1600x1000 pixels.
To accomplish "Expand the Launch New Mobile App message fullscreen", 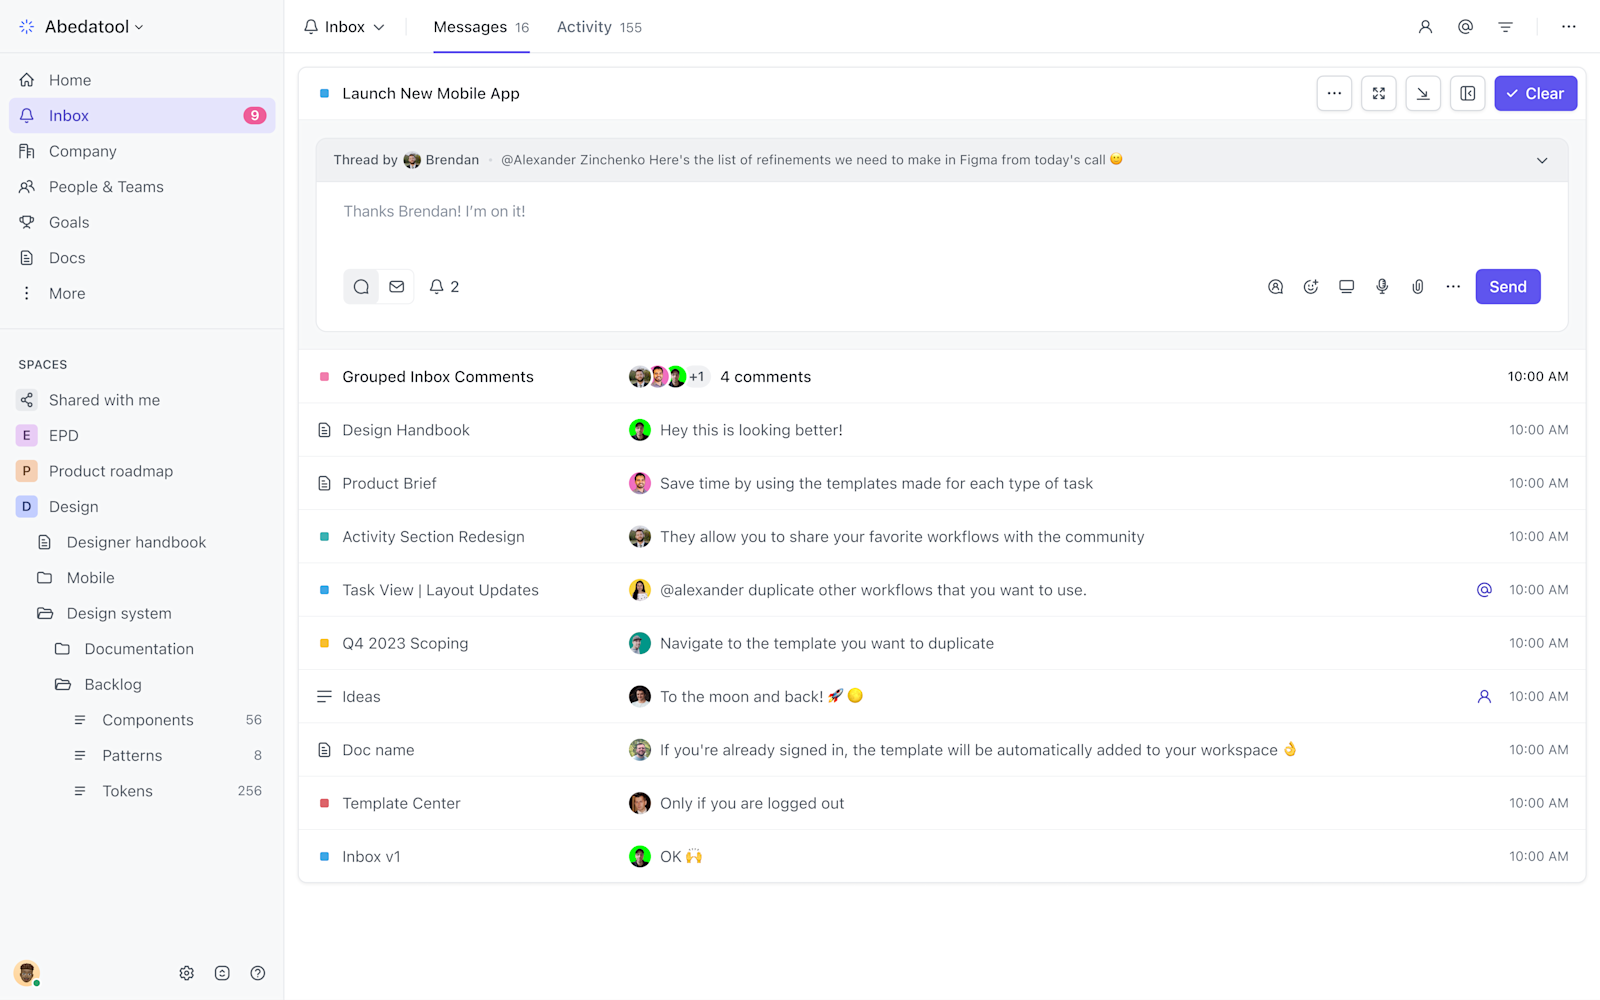I will (x=1378, y=93).
